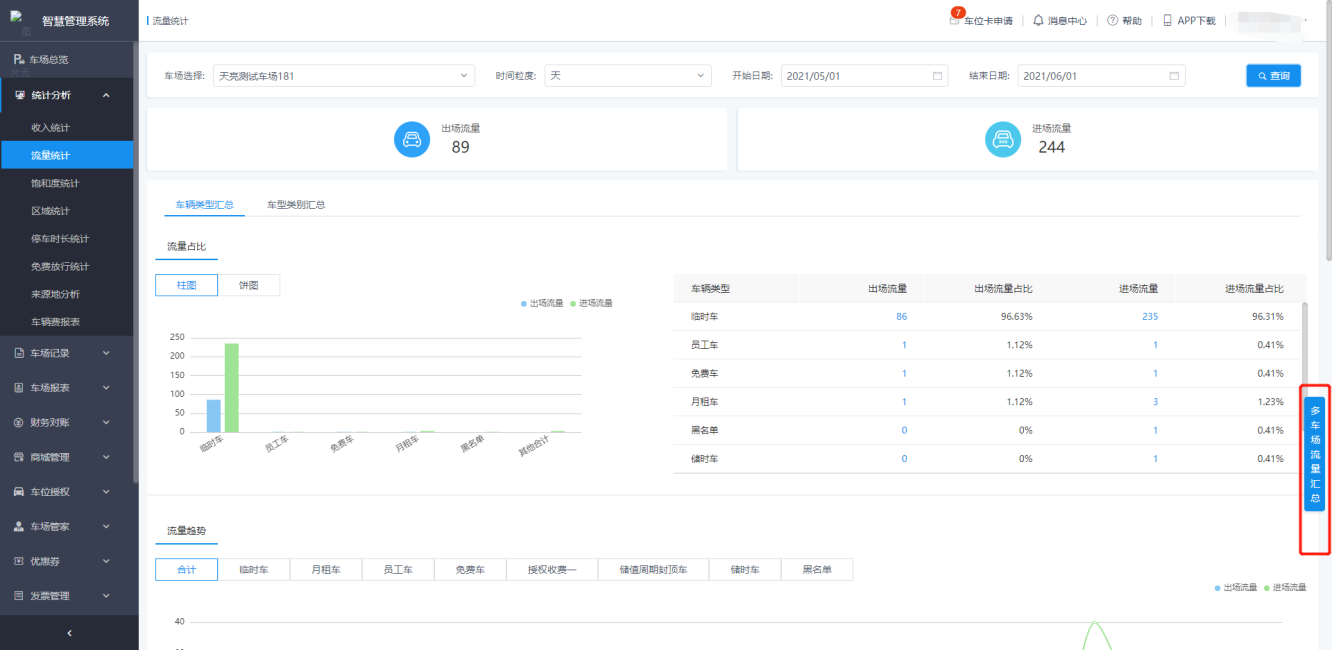Viewport: 1332px width, 650px height.
Task: Collapse the sidebar with bottom arrow
Action: [69, 632]
